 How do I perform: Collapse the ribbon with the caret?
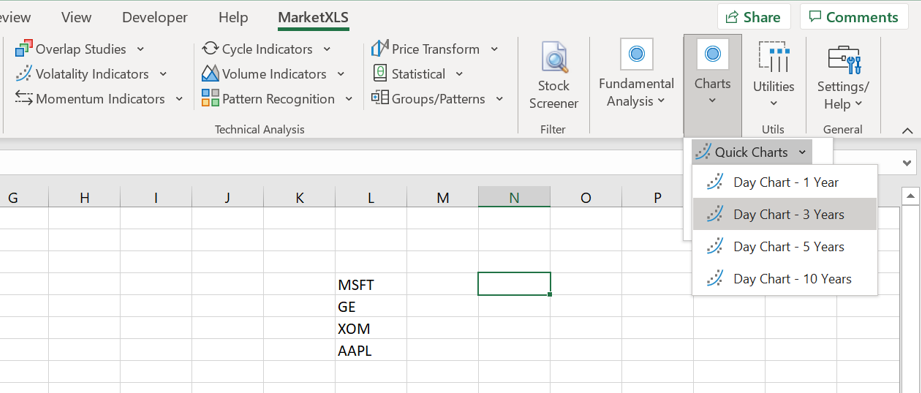pos(907,130)
